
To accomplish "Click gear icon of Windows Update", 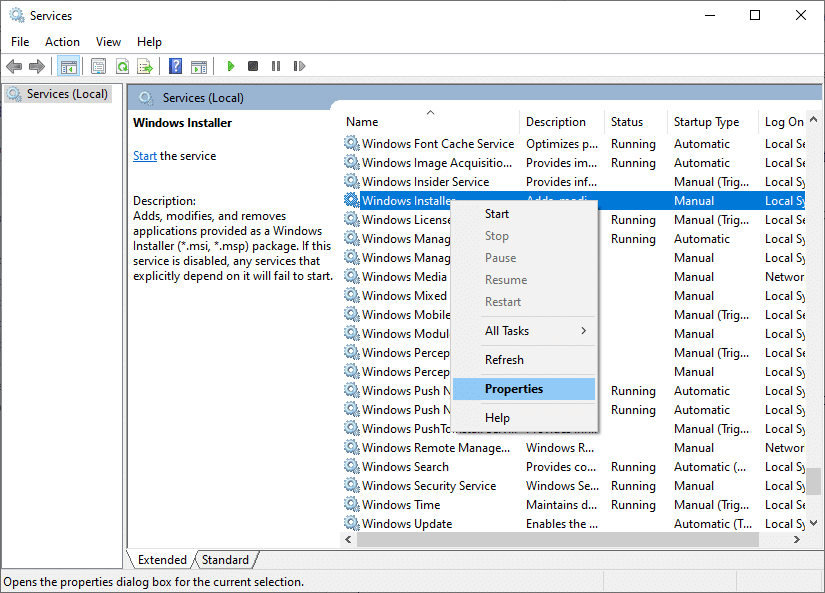I will (x=351, y=523).
